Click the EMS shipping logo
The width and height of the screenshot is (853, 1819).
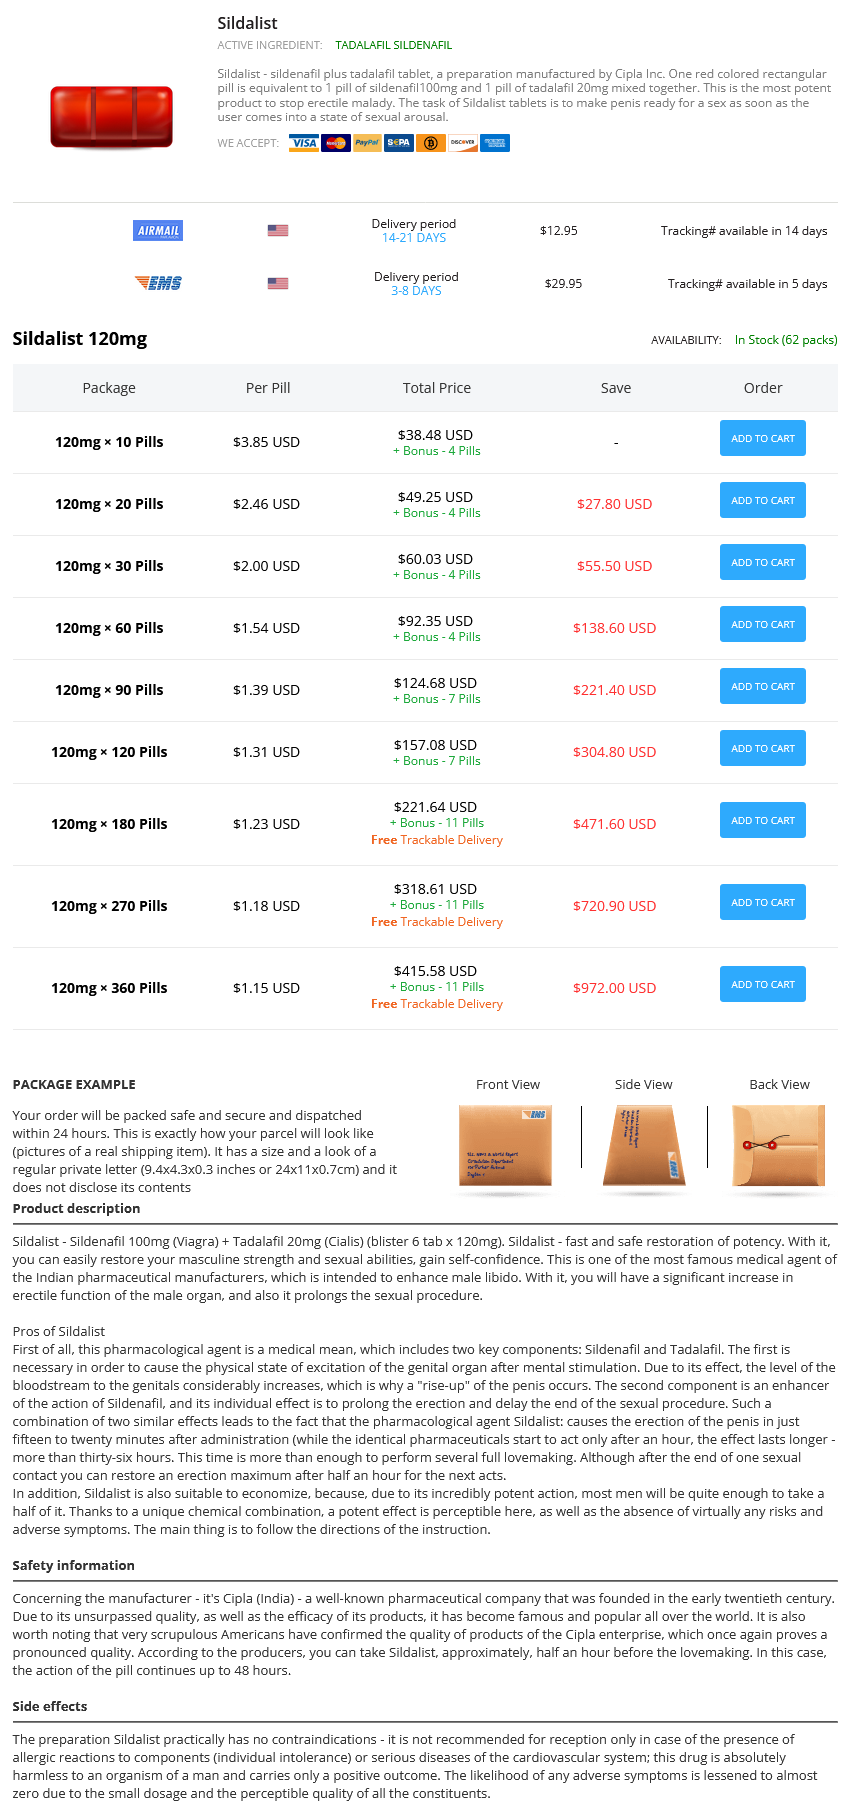coord(158,284)
